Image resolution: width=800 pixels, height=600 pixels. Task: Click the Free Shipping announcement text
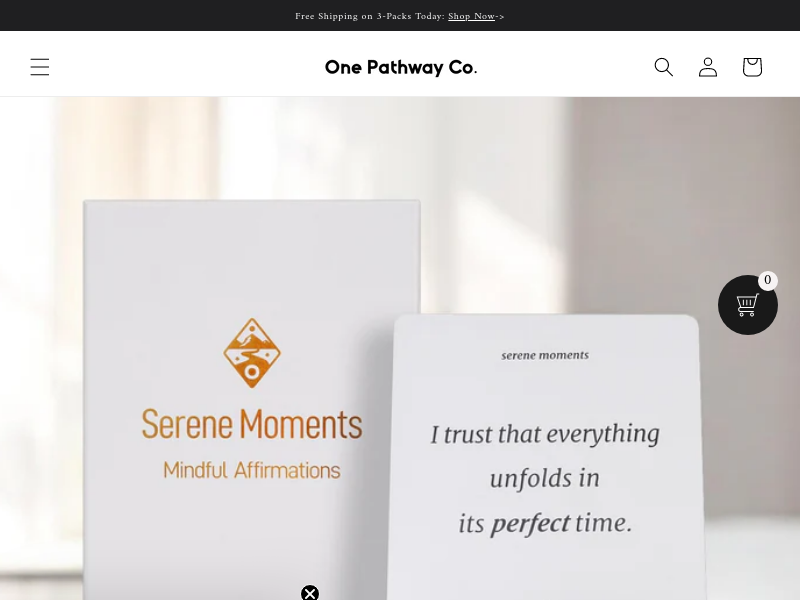point(370,16)
